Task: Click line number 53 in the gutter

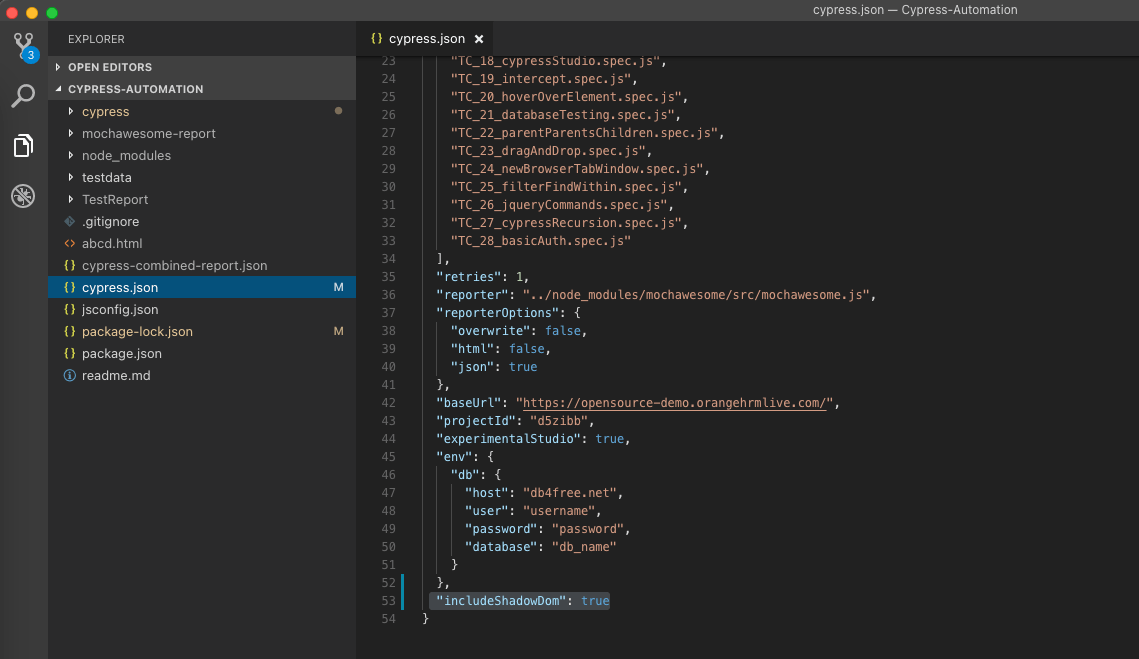Action: pos(388,601)
